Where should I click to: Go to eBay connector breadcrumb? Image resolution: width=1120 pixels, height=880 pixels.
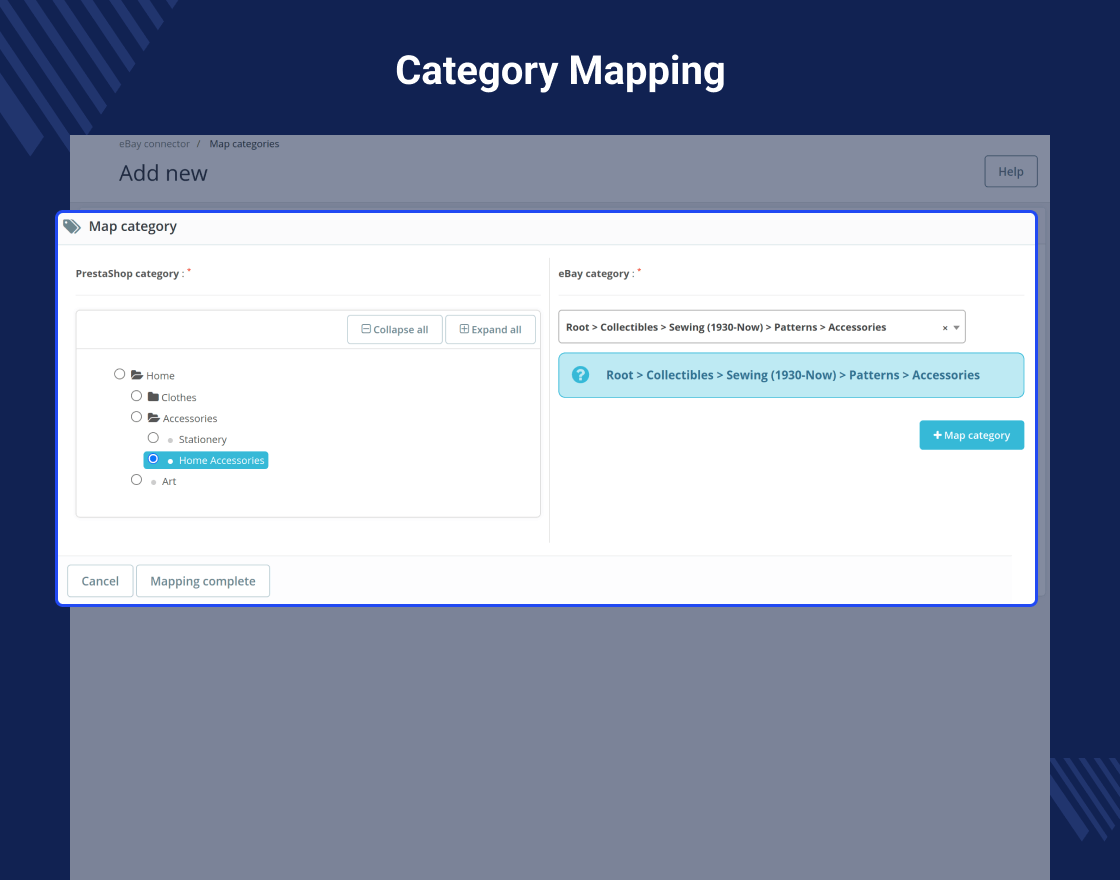coord(154,144)
